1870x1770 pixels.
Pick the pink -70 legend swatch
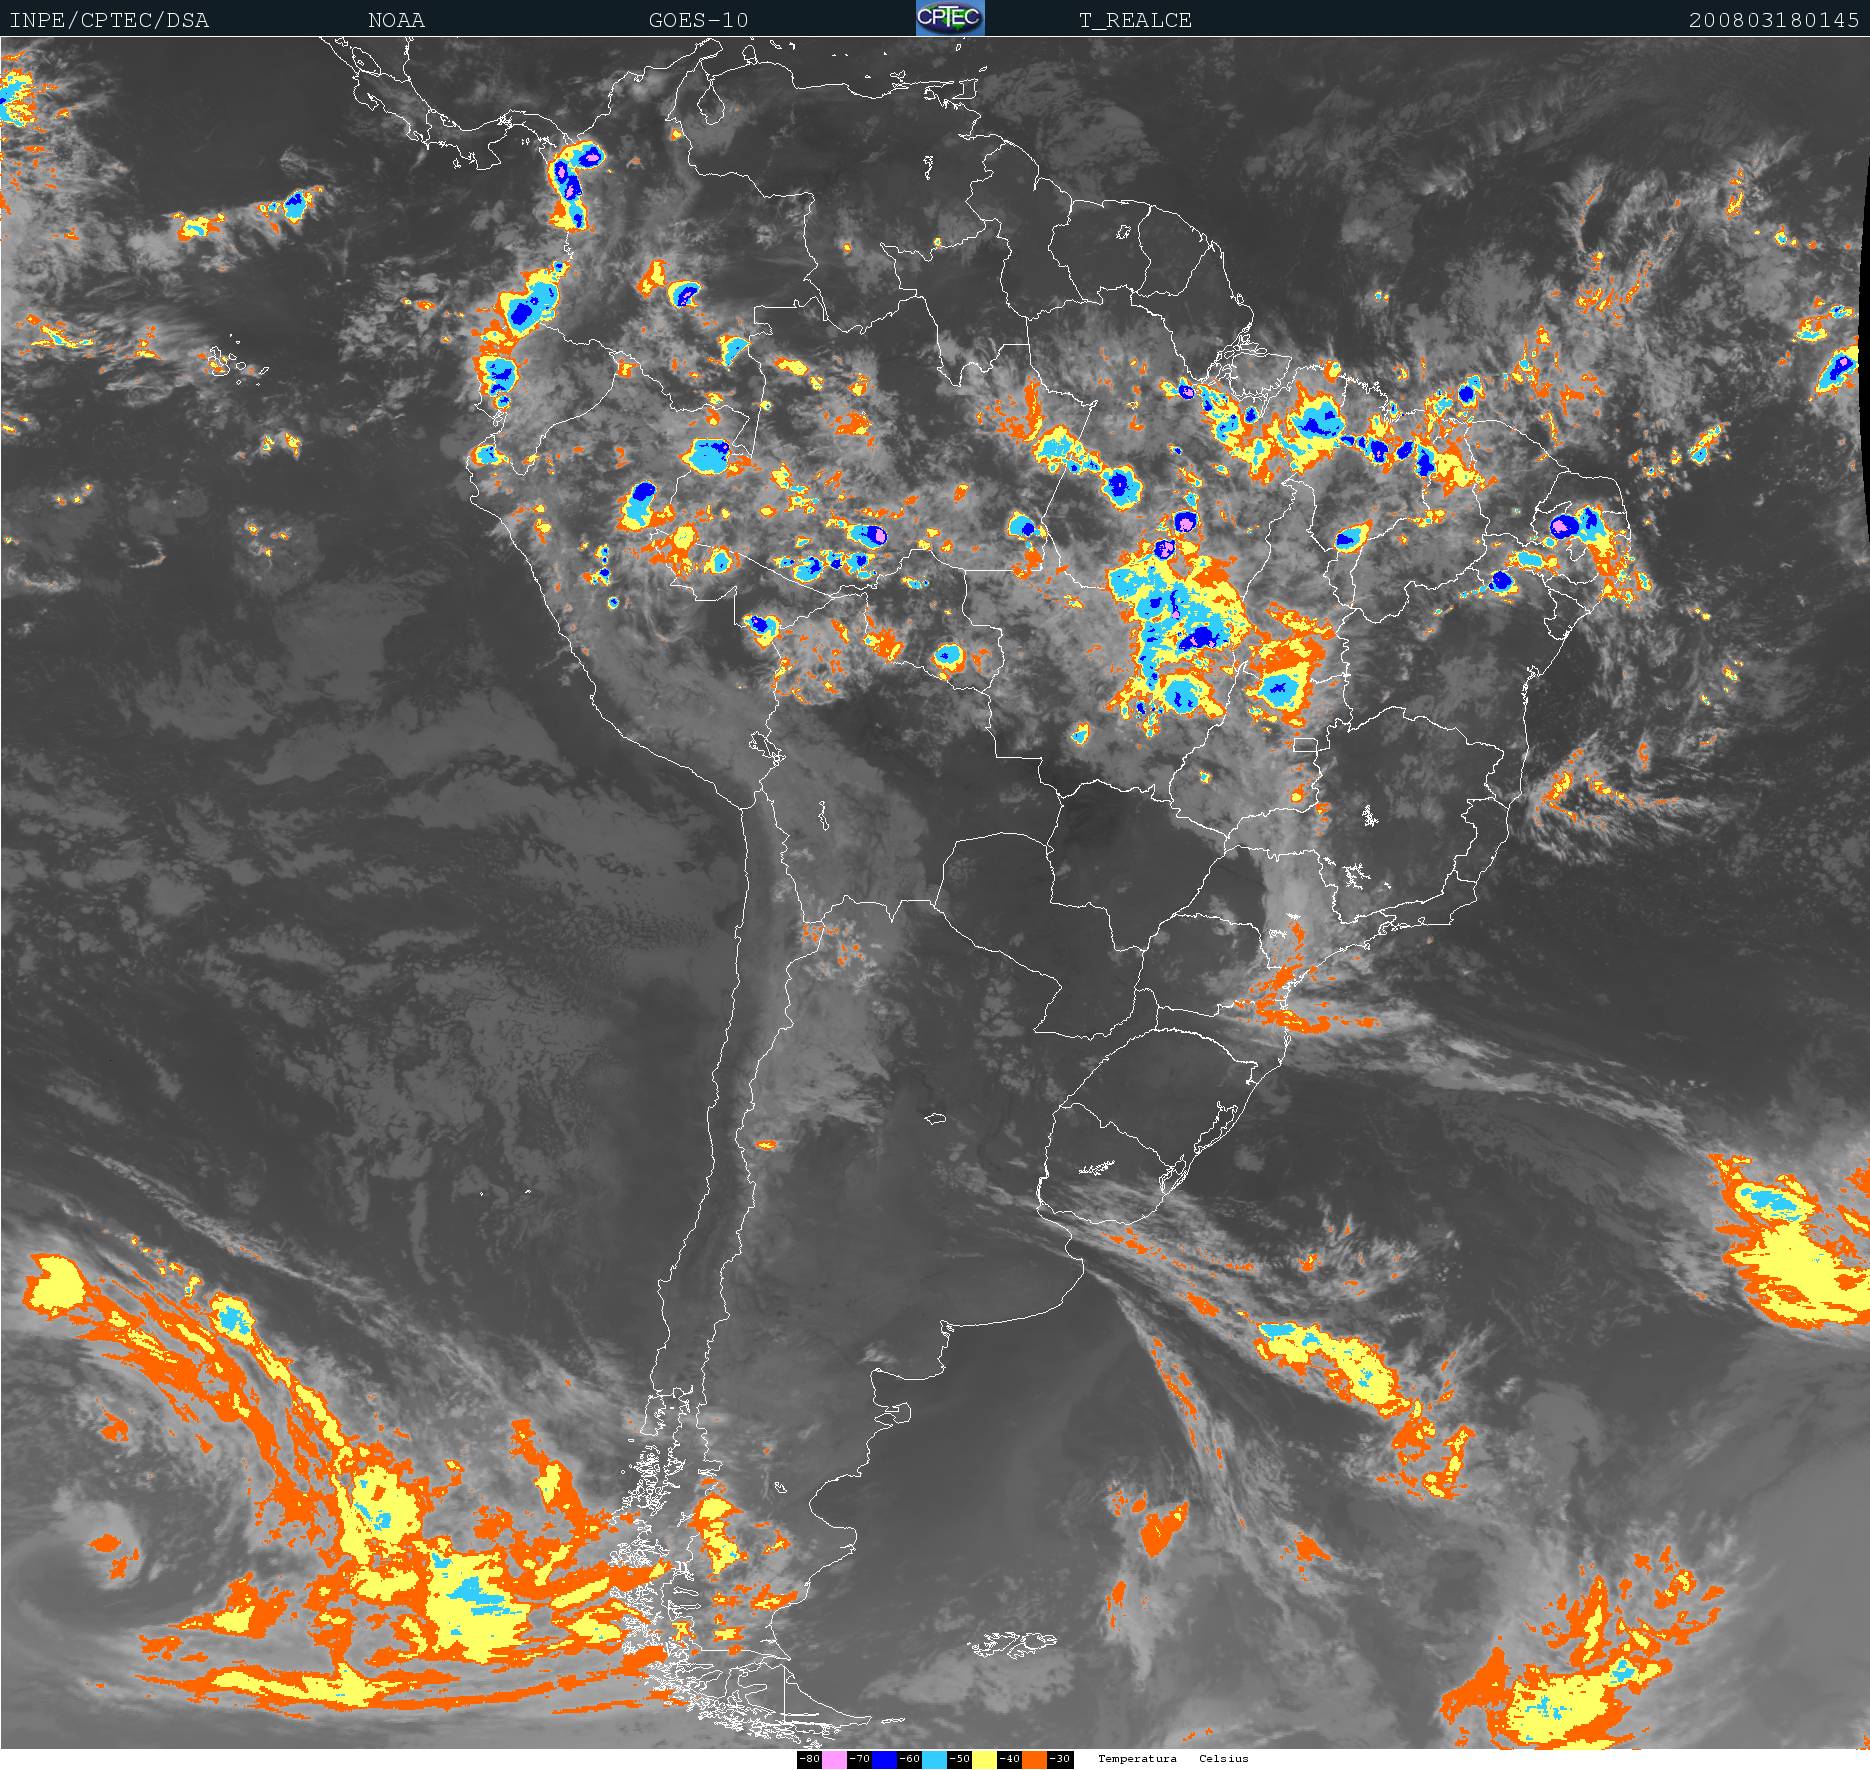tap(834, 1759)
